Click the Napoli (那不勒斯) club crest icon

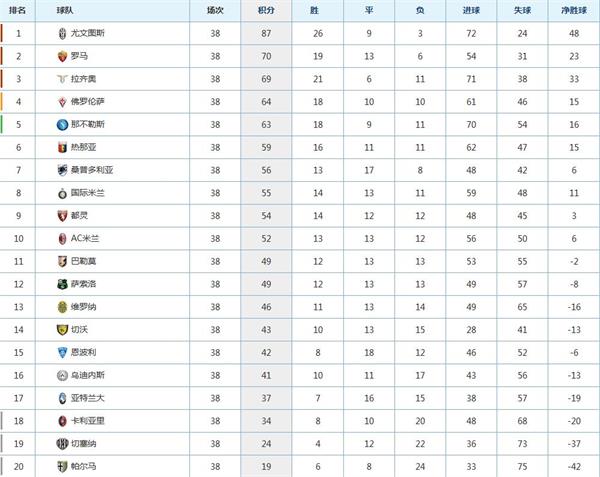coord(63,124)
